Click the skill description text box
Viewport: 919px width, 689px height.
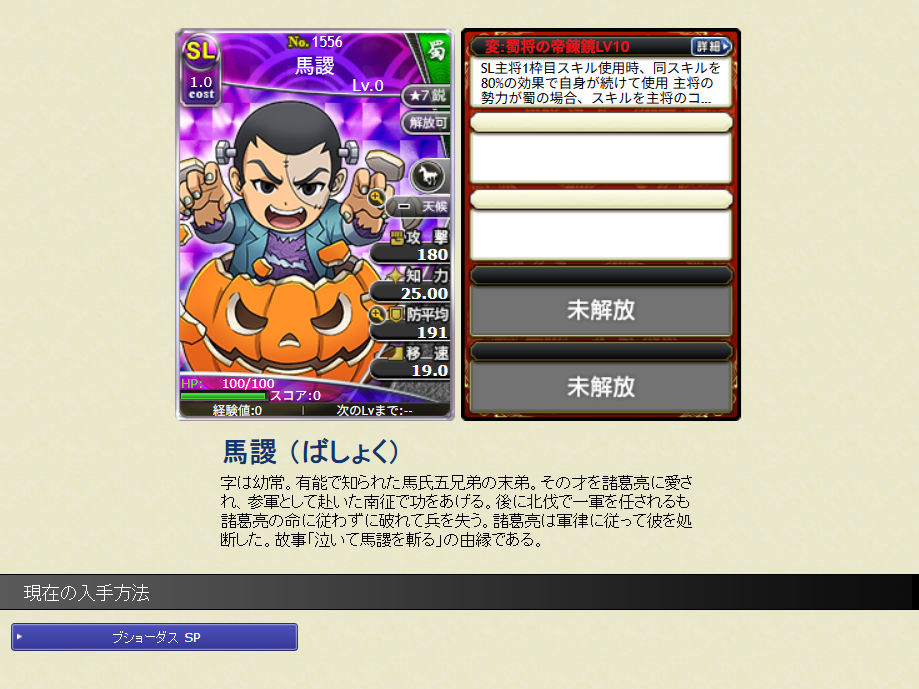point(601,83)
